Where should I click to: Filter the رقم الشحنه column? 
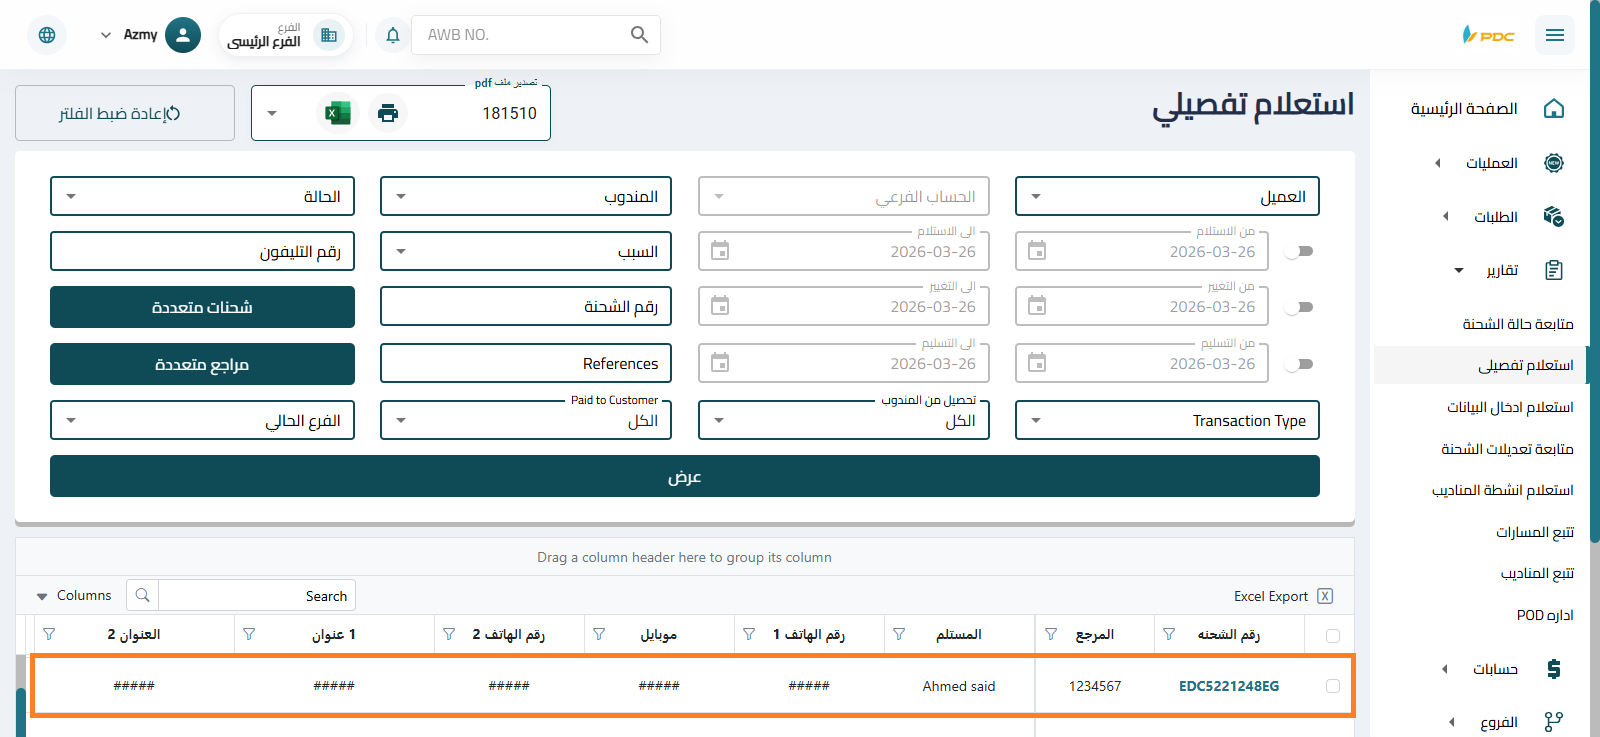tap(1169, 634)
